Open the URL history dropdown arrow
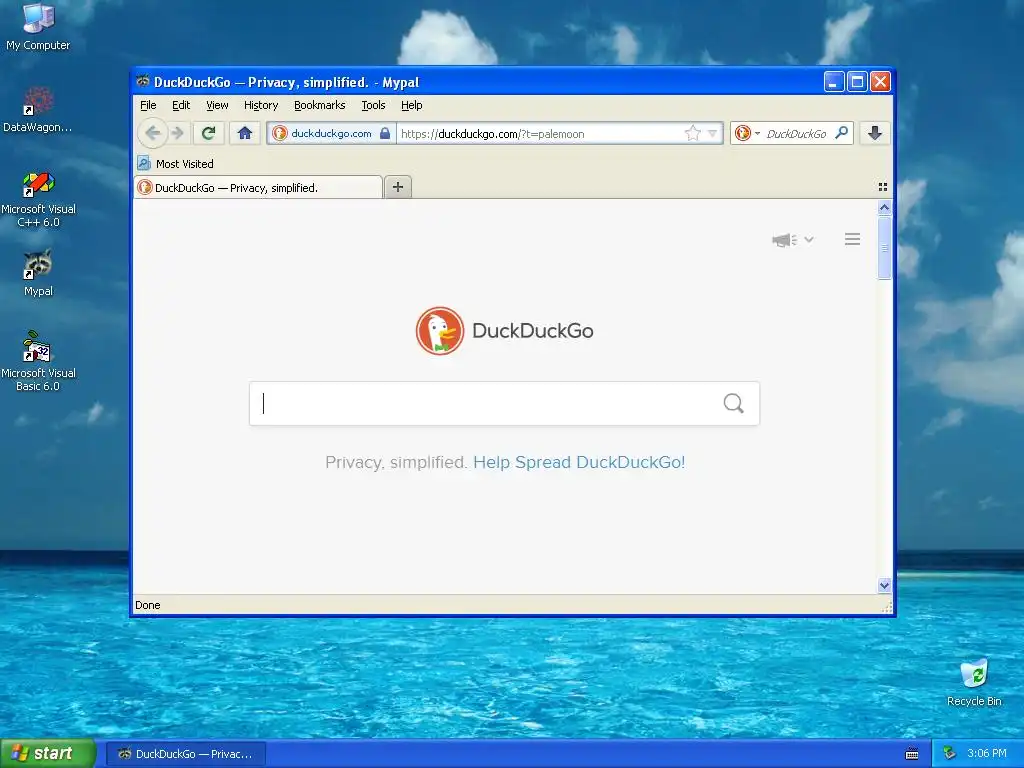 pos(712,133)
